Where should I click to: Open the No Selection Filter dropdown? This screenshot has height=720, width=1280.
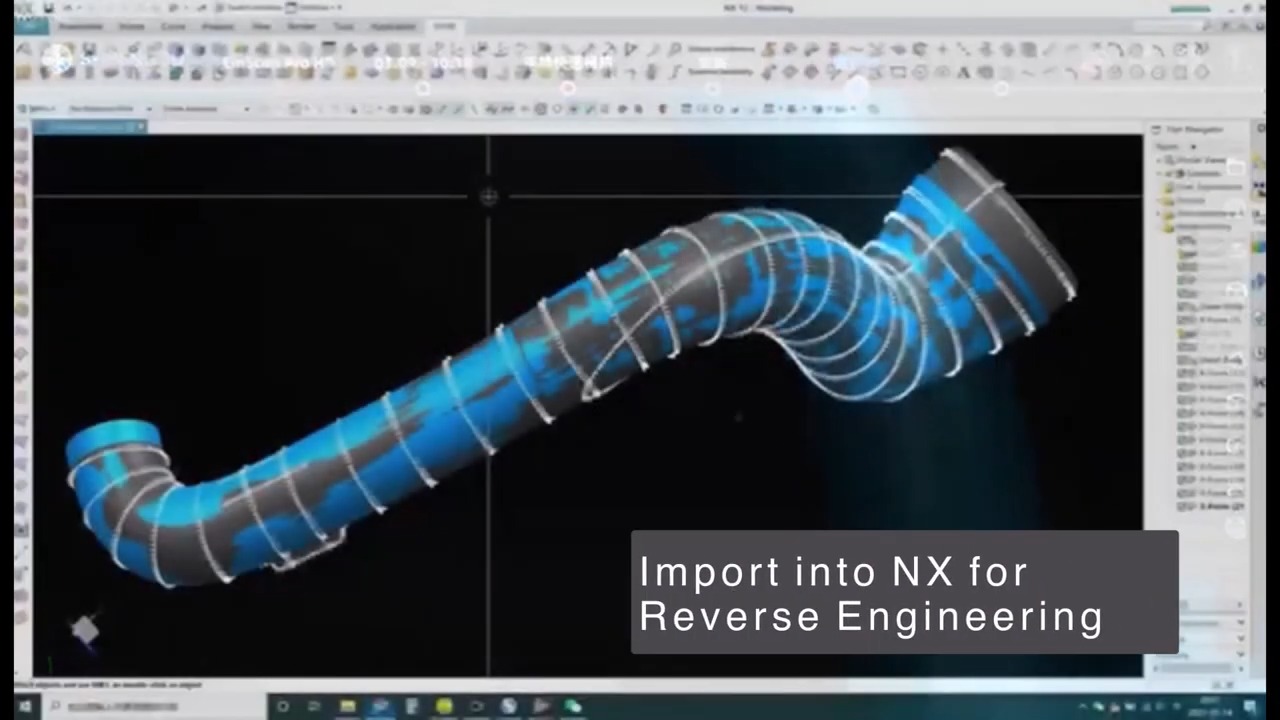108,109
